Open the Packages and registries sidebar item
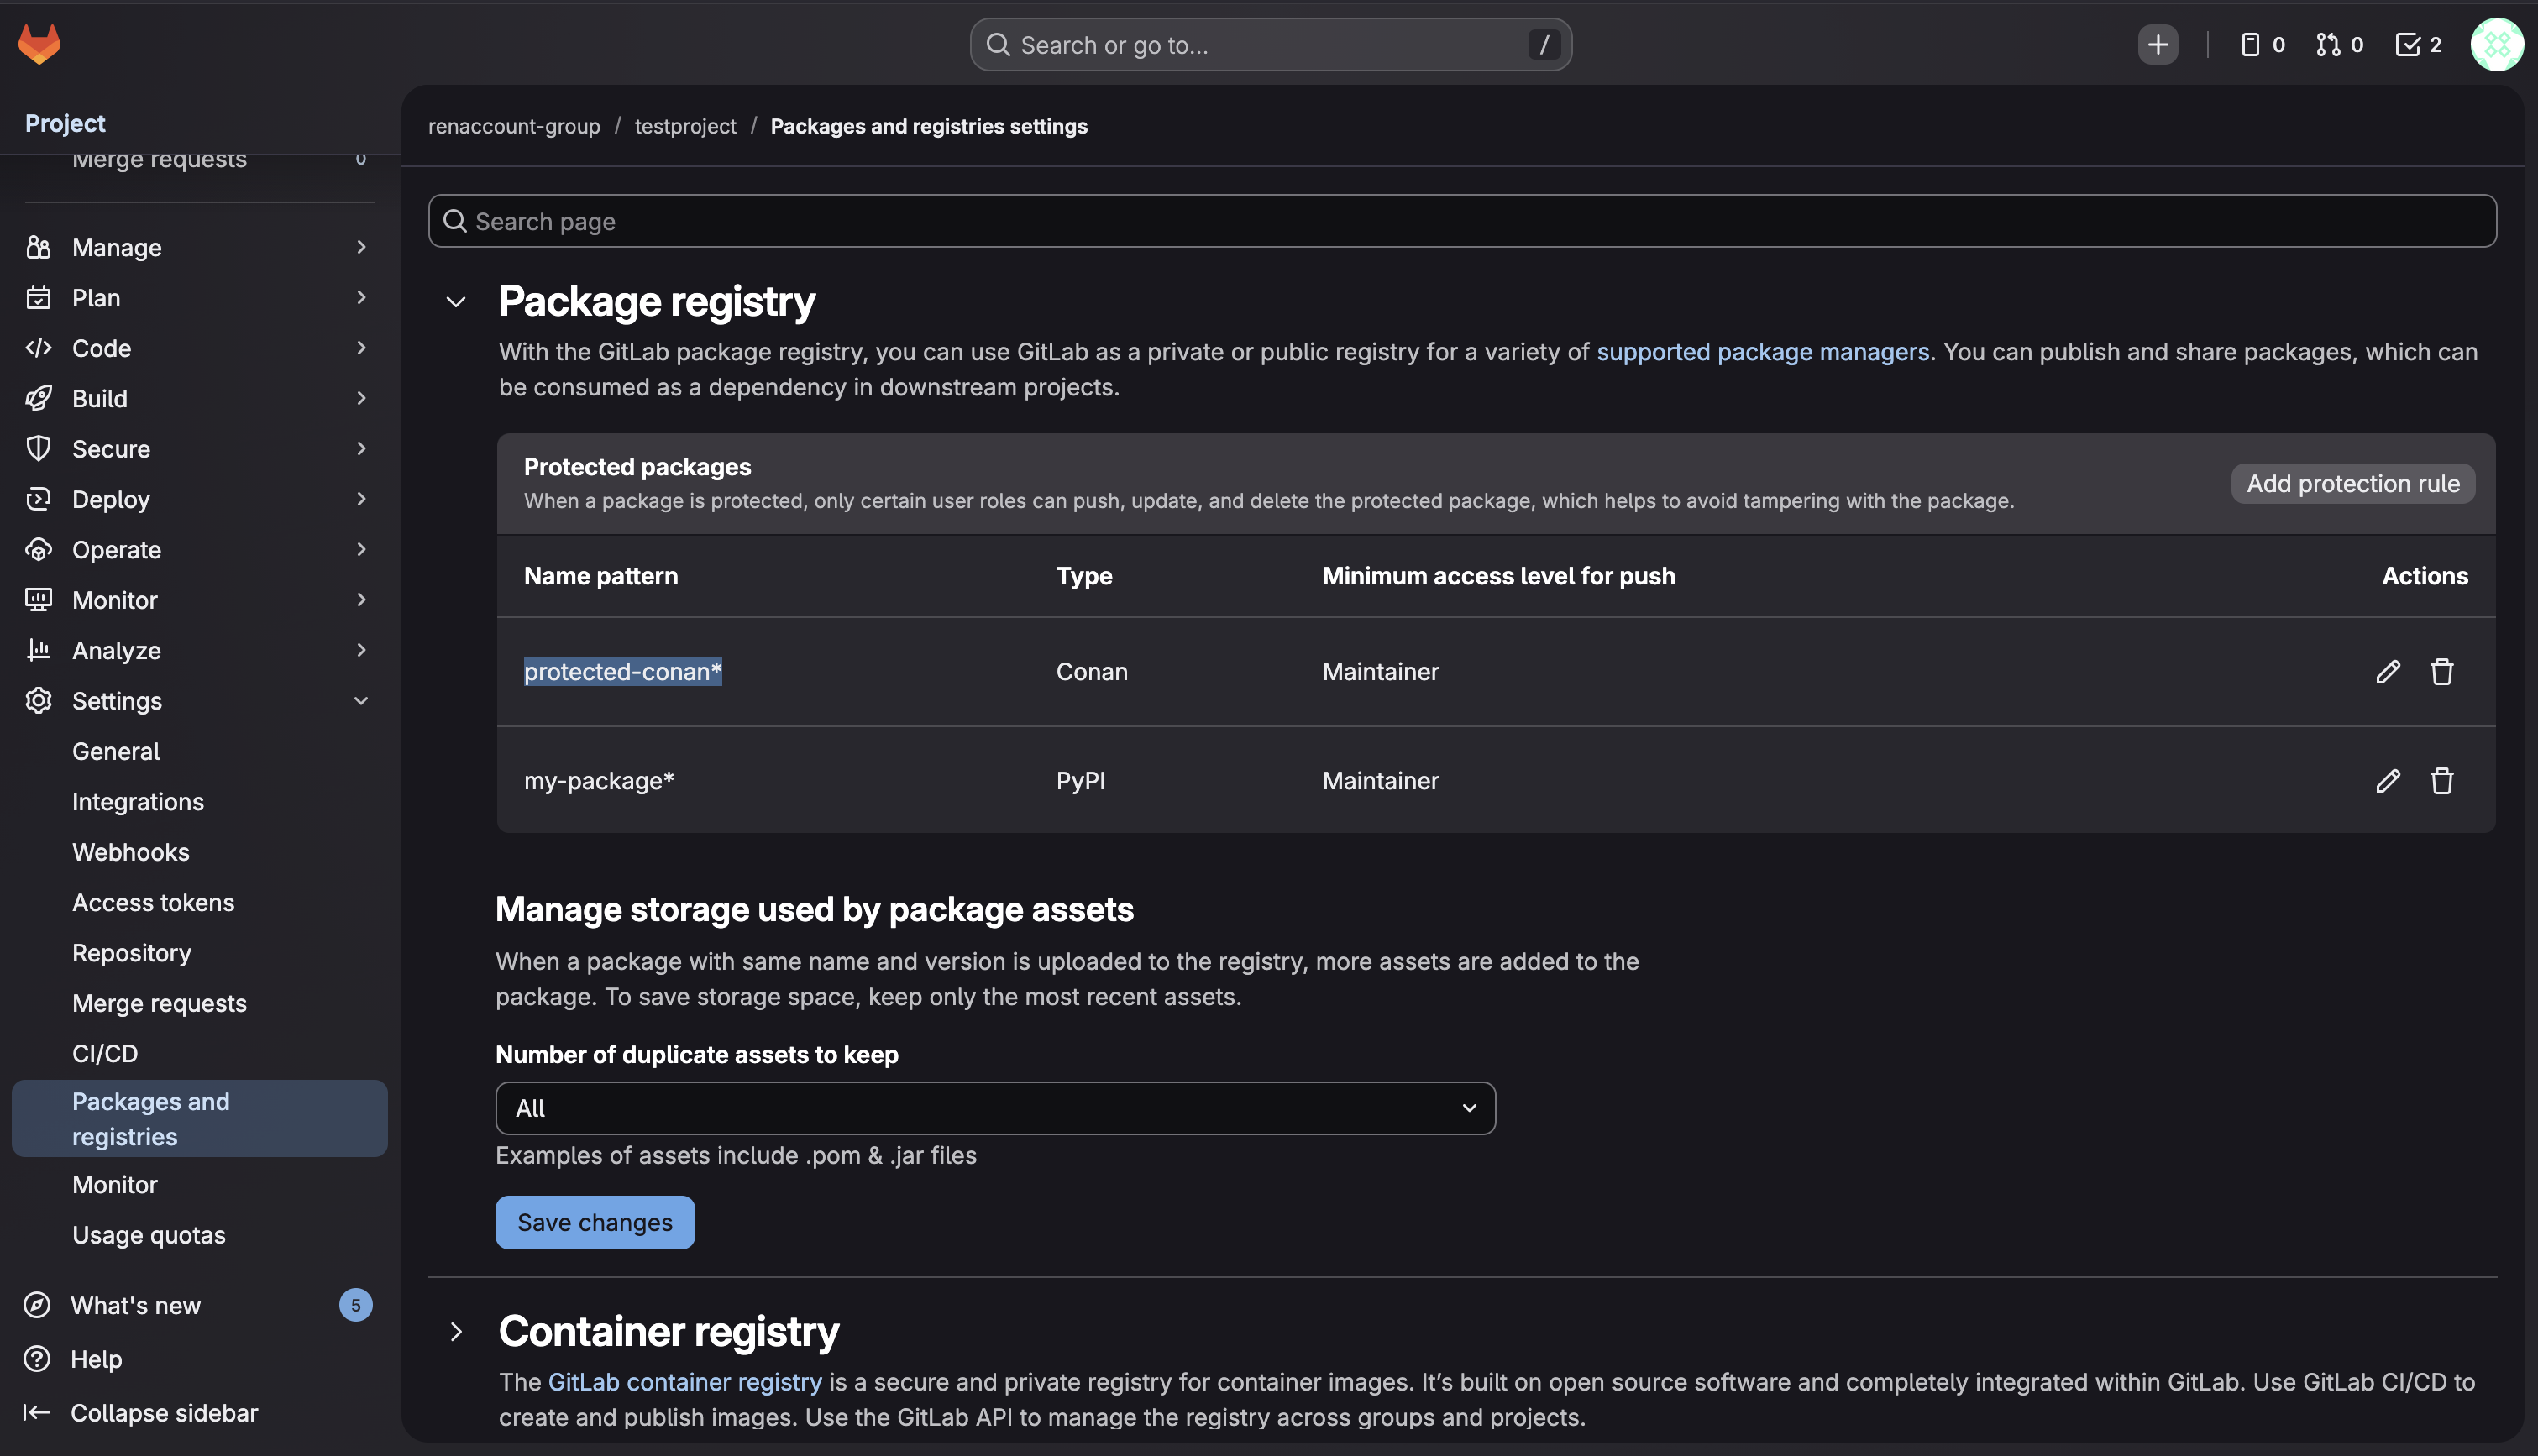Screen dimensions: 2538x1456 pos(200,1119)
